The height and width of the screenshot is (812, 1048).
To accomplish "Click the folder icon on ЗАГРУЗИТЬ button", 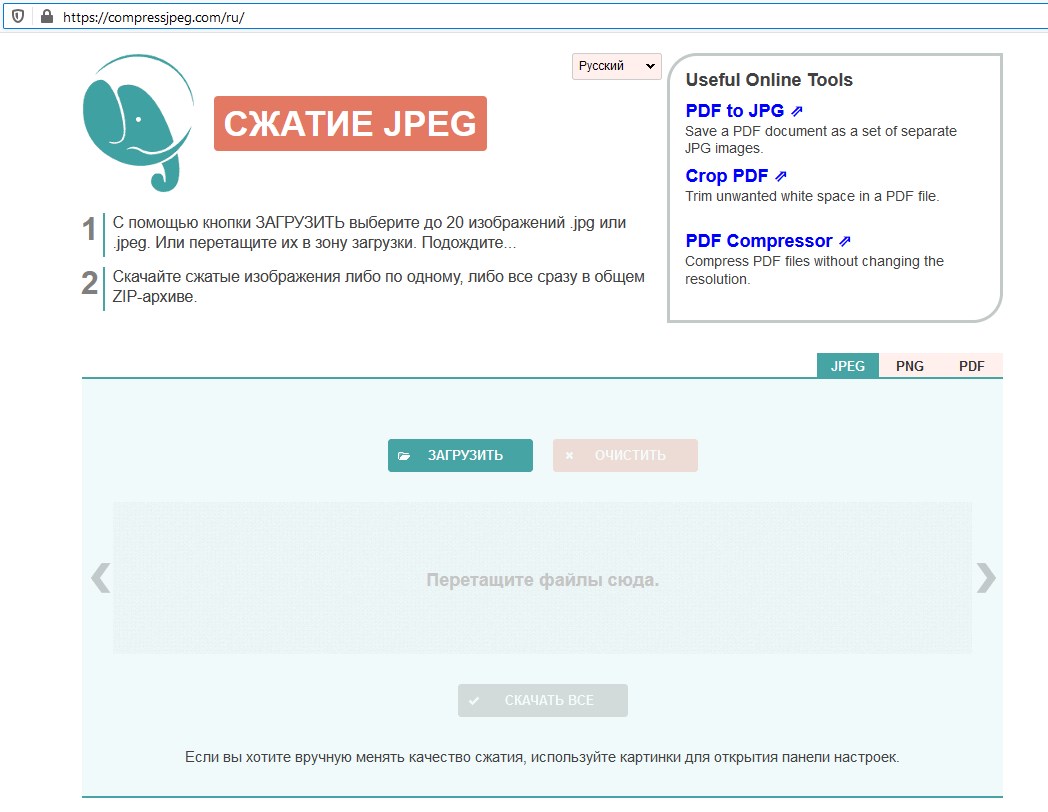I will click(x=404, y=456).
